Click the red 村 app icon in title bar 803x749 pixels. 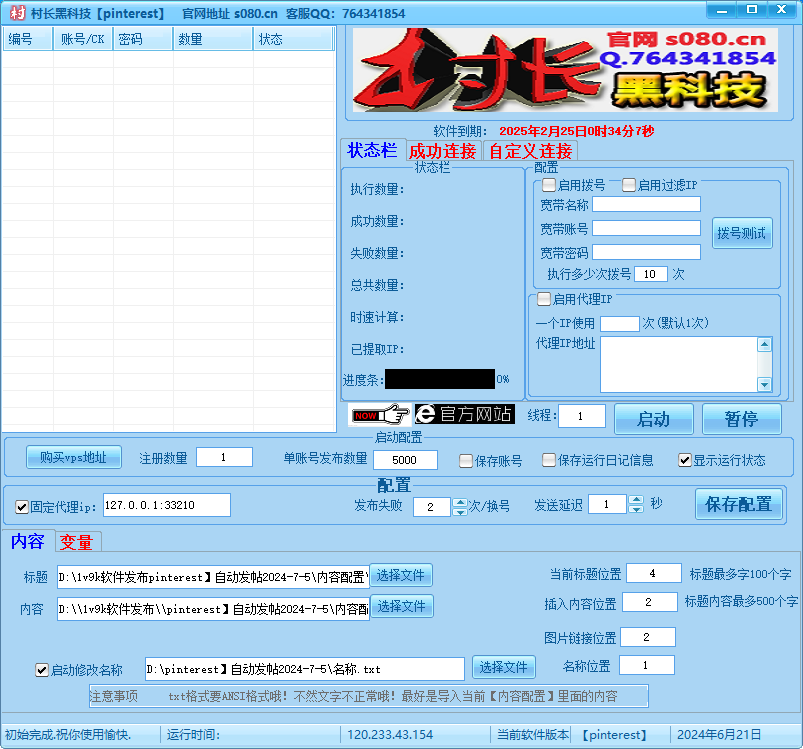(x=17, y=13)
